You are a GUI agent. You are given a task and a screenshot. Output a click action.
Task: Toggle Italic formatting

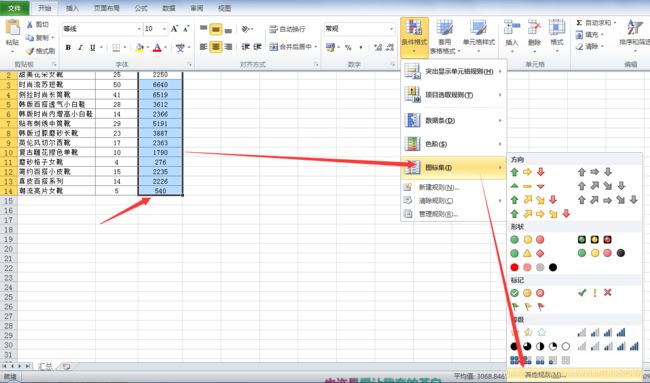click(x=80, y=48)
